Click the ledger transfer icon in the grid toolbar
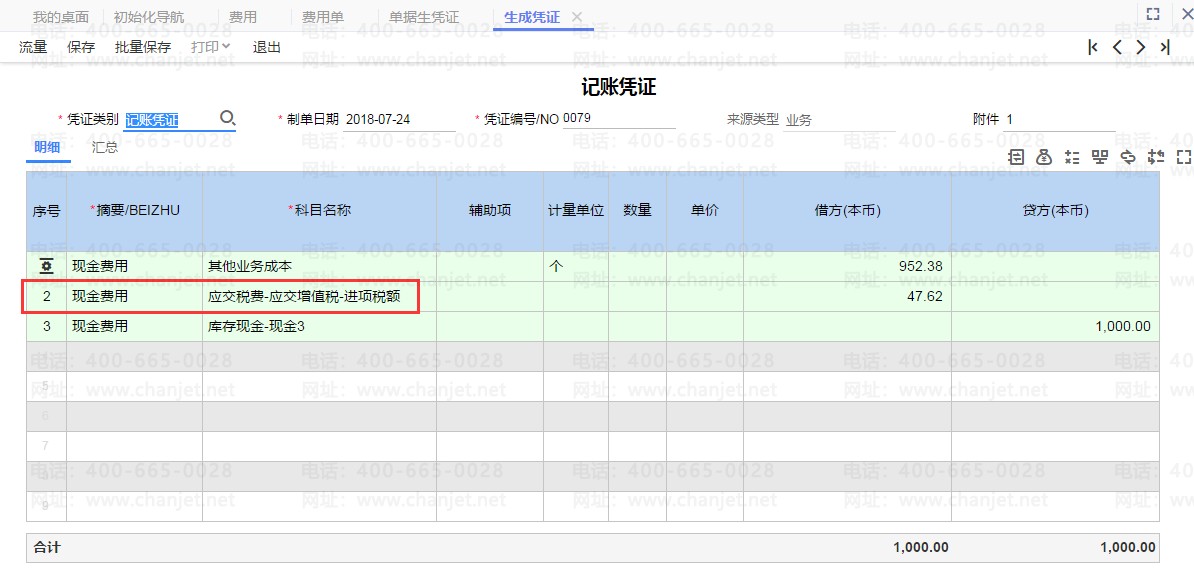1194x570 pixels. pos(1017,157)
